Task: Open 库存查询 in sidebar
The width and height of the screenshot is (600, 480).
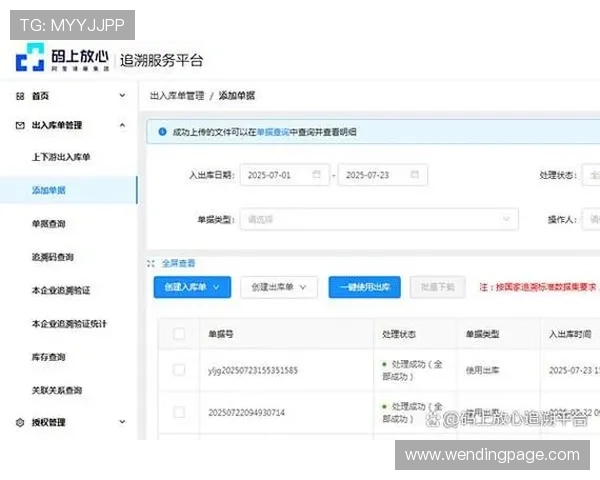Action: click(49, 357)
